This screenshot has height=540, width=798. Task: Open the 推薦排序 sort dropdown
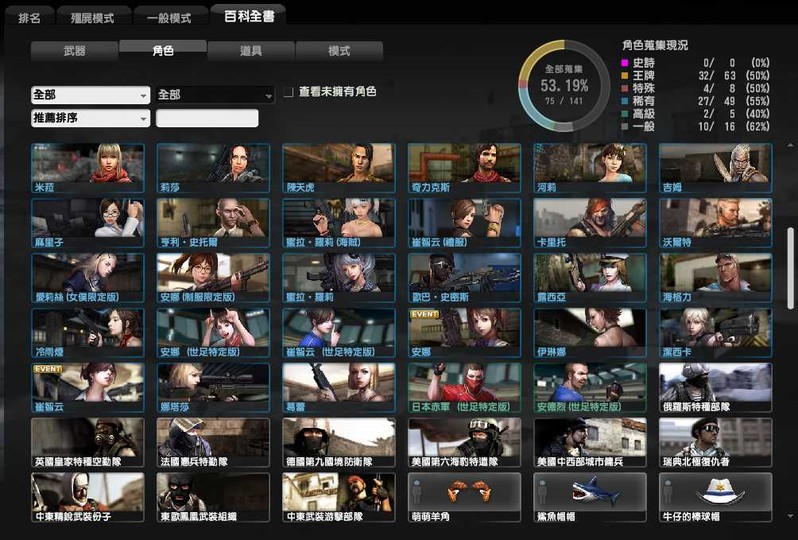(91, 119)
